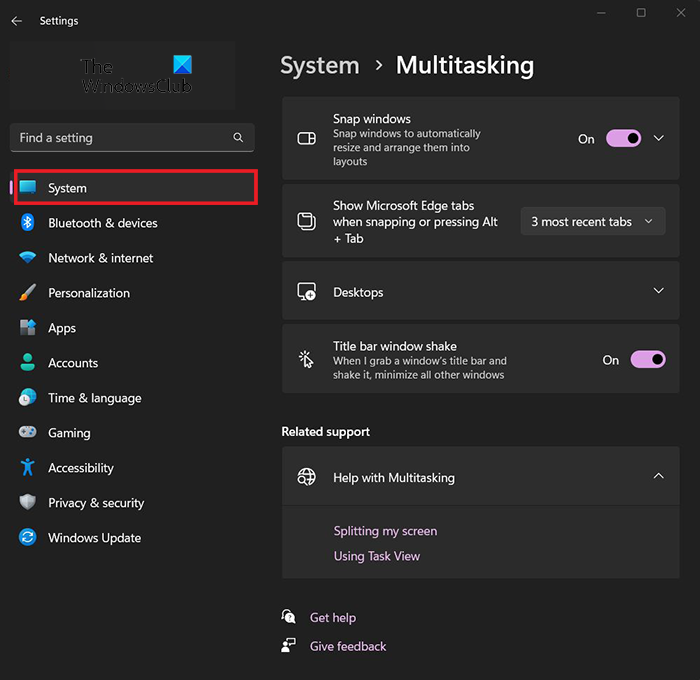This screenshot has width=700, height=680.
Task: Click the Accounts person icon
Action: click(x=28, y=362)
